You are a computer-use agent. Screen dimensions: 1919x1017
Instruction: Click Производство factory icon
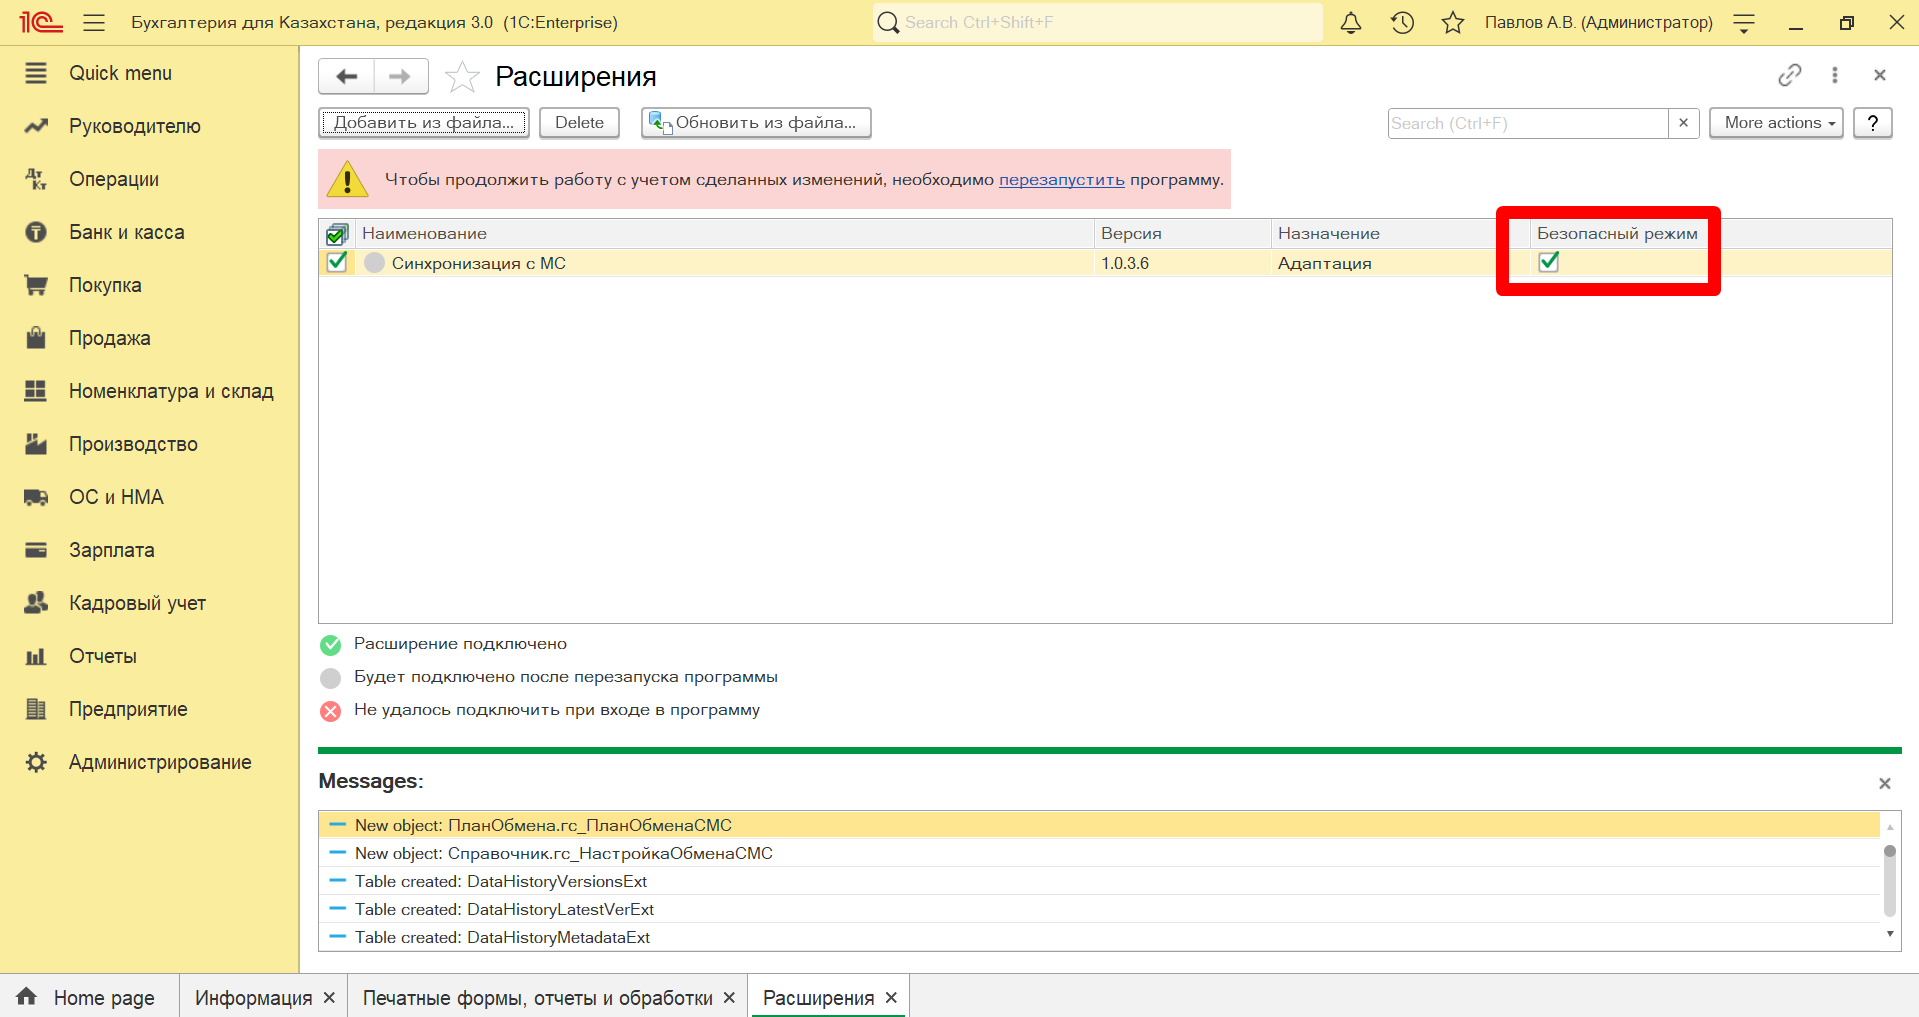point(36,444)
